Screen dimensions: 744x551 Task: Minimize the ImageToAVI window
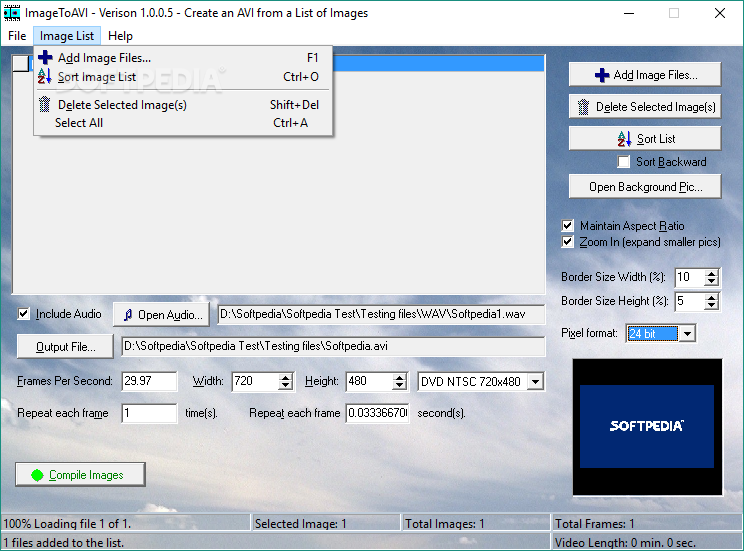629,13
